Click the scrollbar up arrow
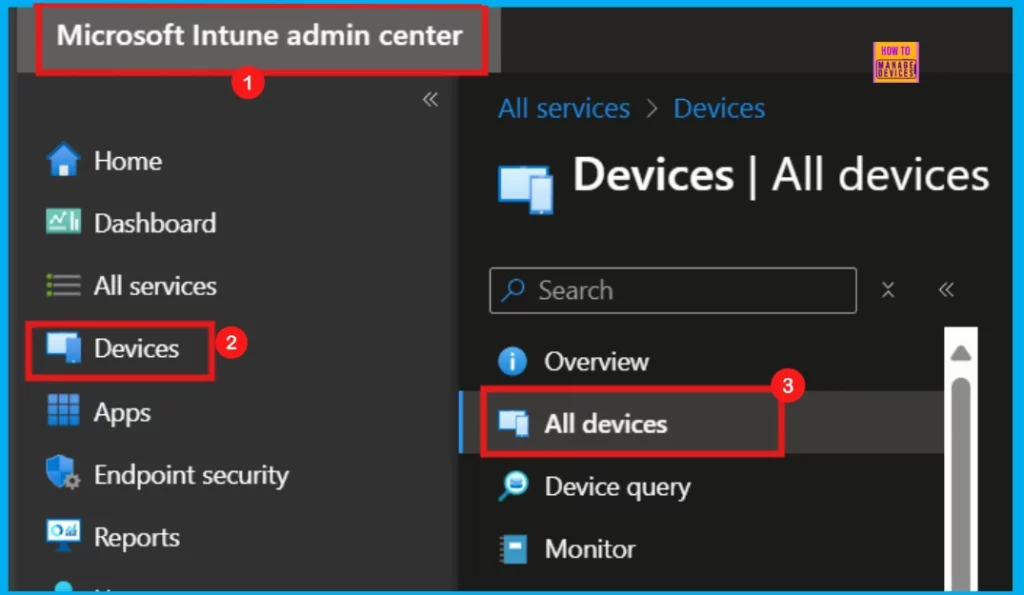Viewport: 1024px width, 595px height. pyautogui.click(x=961, y=353)
